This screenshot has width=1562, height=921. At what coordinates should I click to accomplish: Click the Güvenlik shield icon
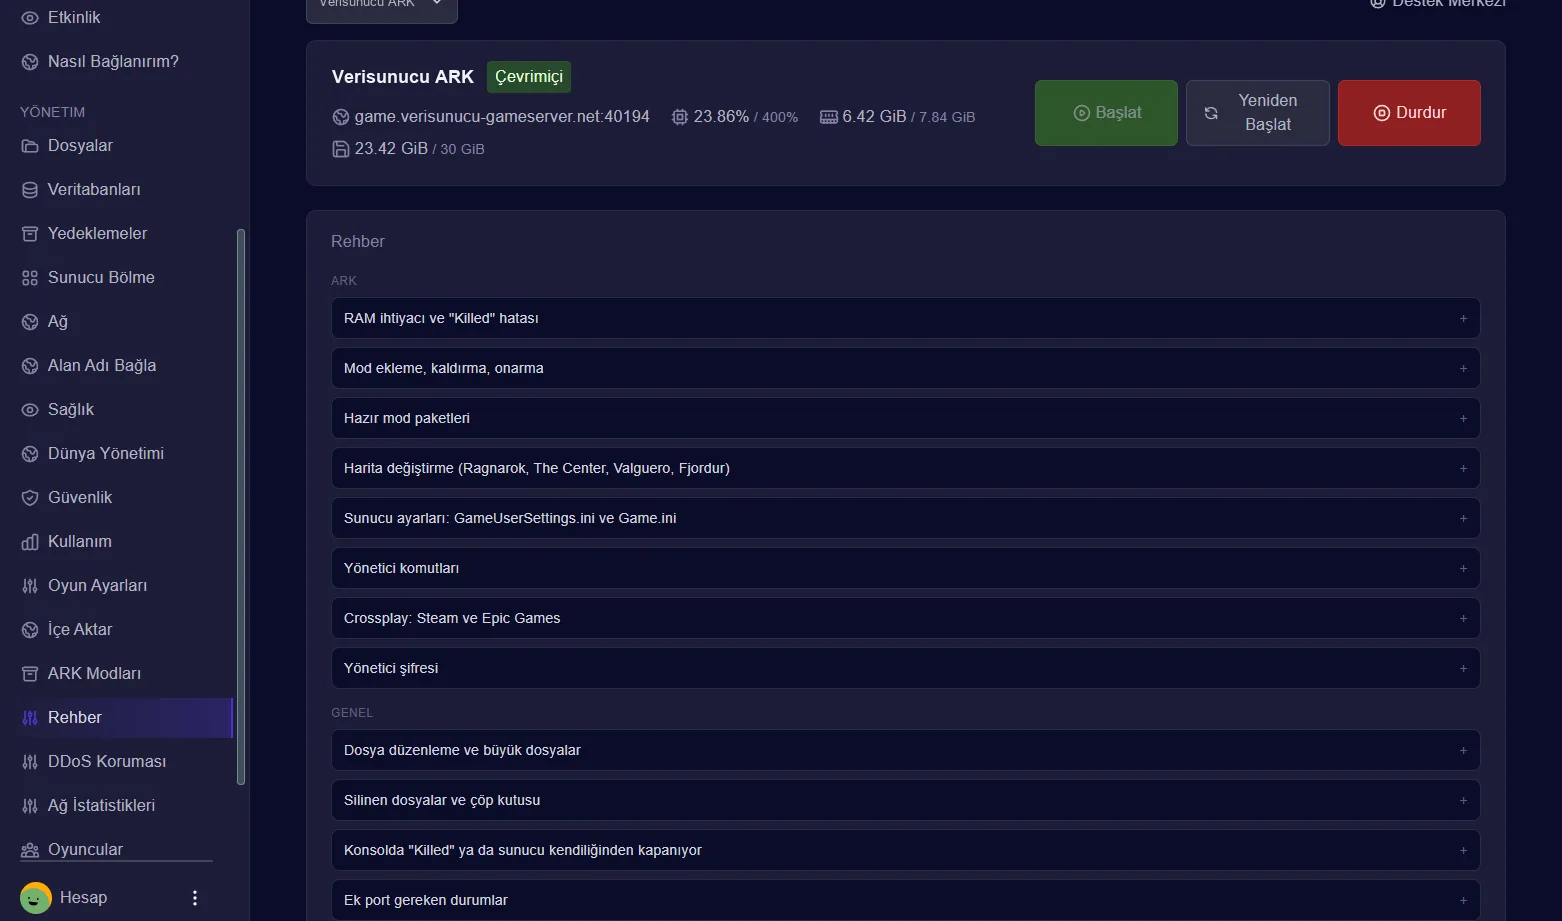(x=30, y=498)
